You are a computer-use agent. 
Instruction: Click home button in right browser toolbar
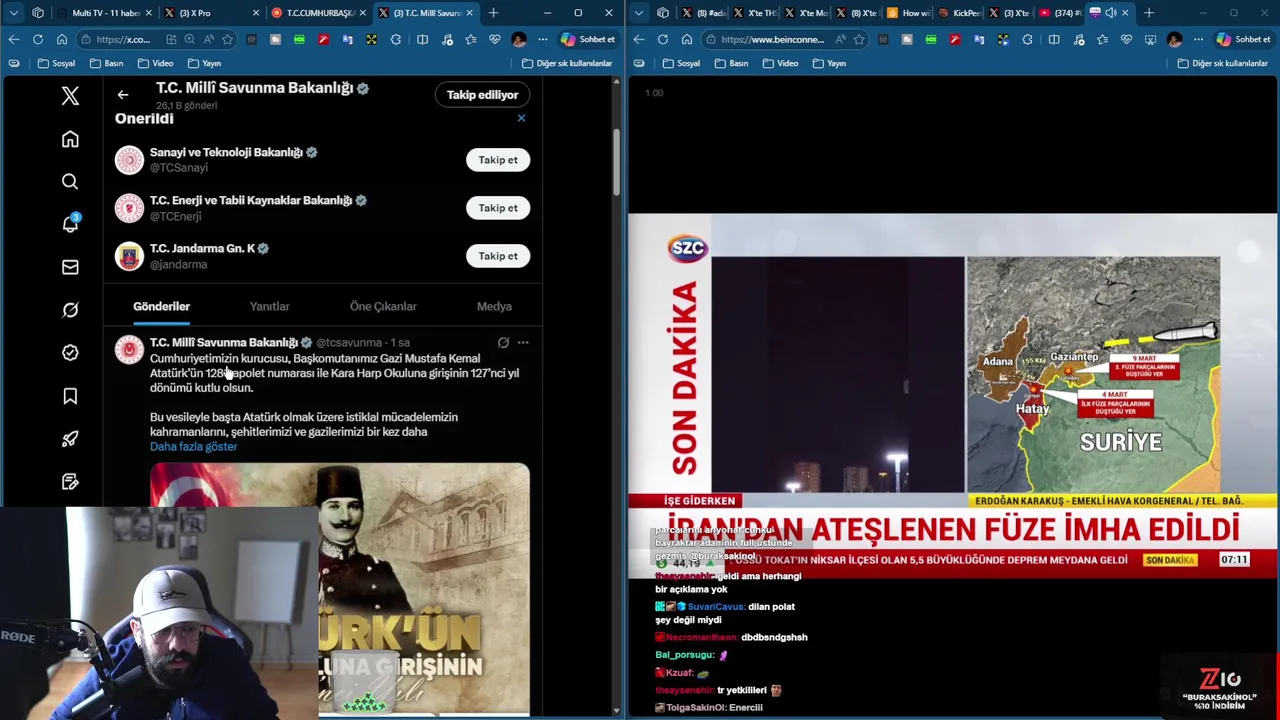pos(687,39)
